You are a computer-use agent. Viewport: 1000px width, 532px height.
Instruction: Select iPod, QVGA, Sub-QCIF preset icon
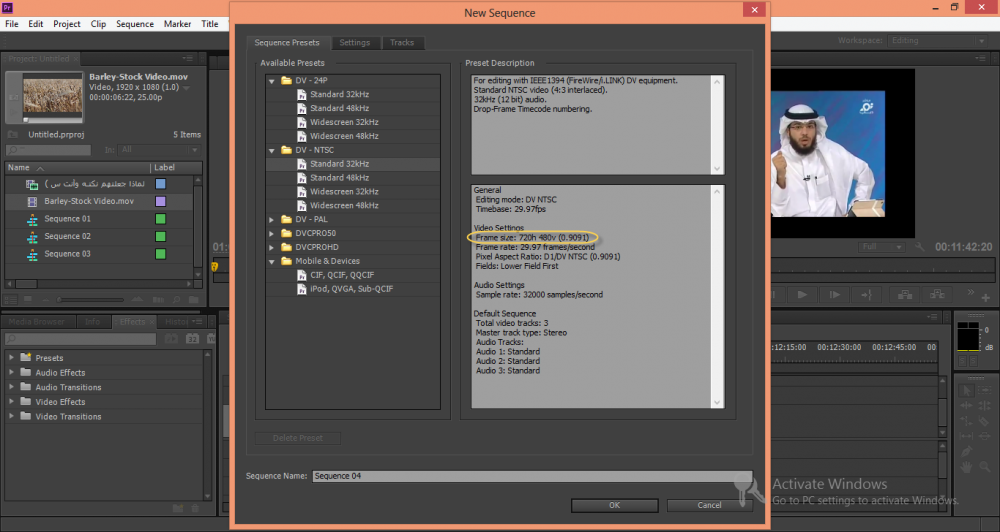click(x=301, y=289)
